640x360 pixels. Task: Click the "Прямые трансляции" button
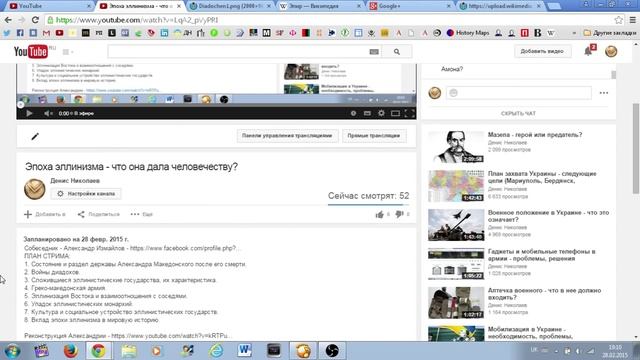[x=373, y=136]
